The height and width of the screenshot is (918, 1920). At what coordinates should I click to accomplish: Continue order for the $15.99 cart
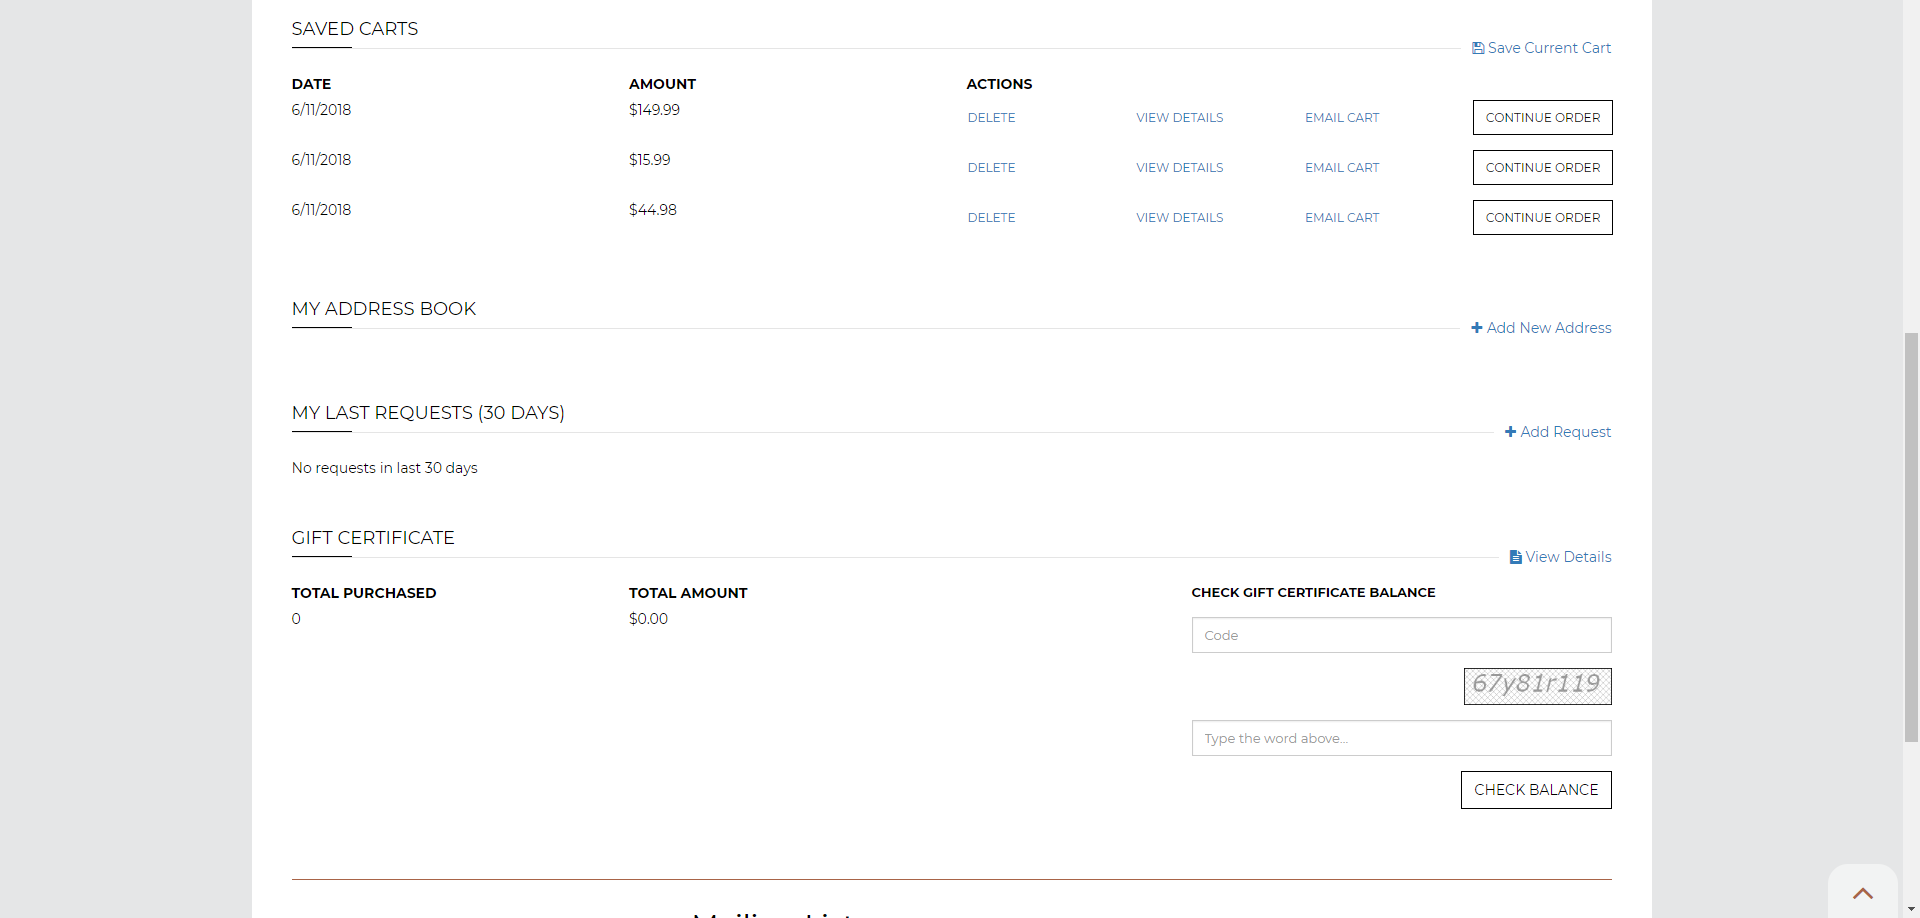point(1542,168)
